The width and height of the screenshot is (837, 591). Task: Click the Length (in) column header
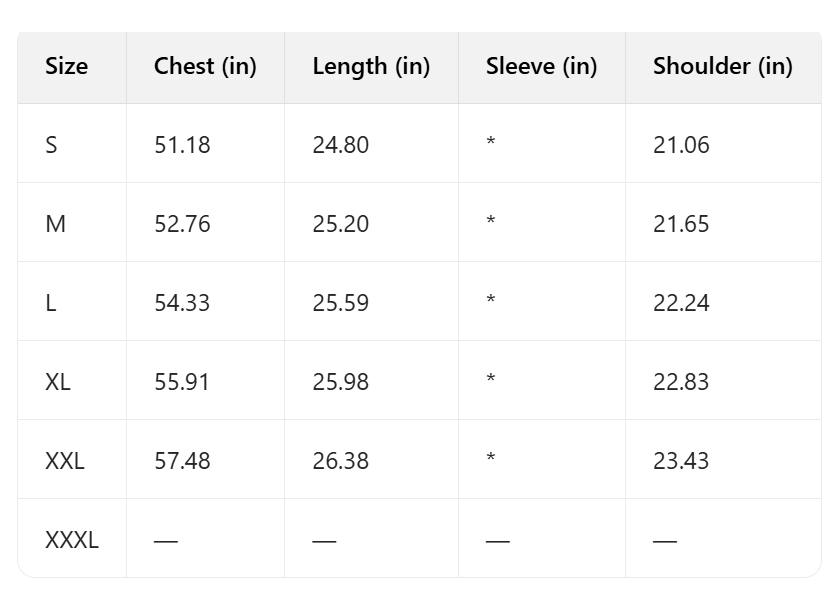(x=371, y=66)
